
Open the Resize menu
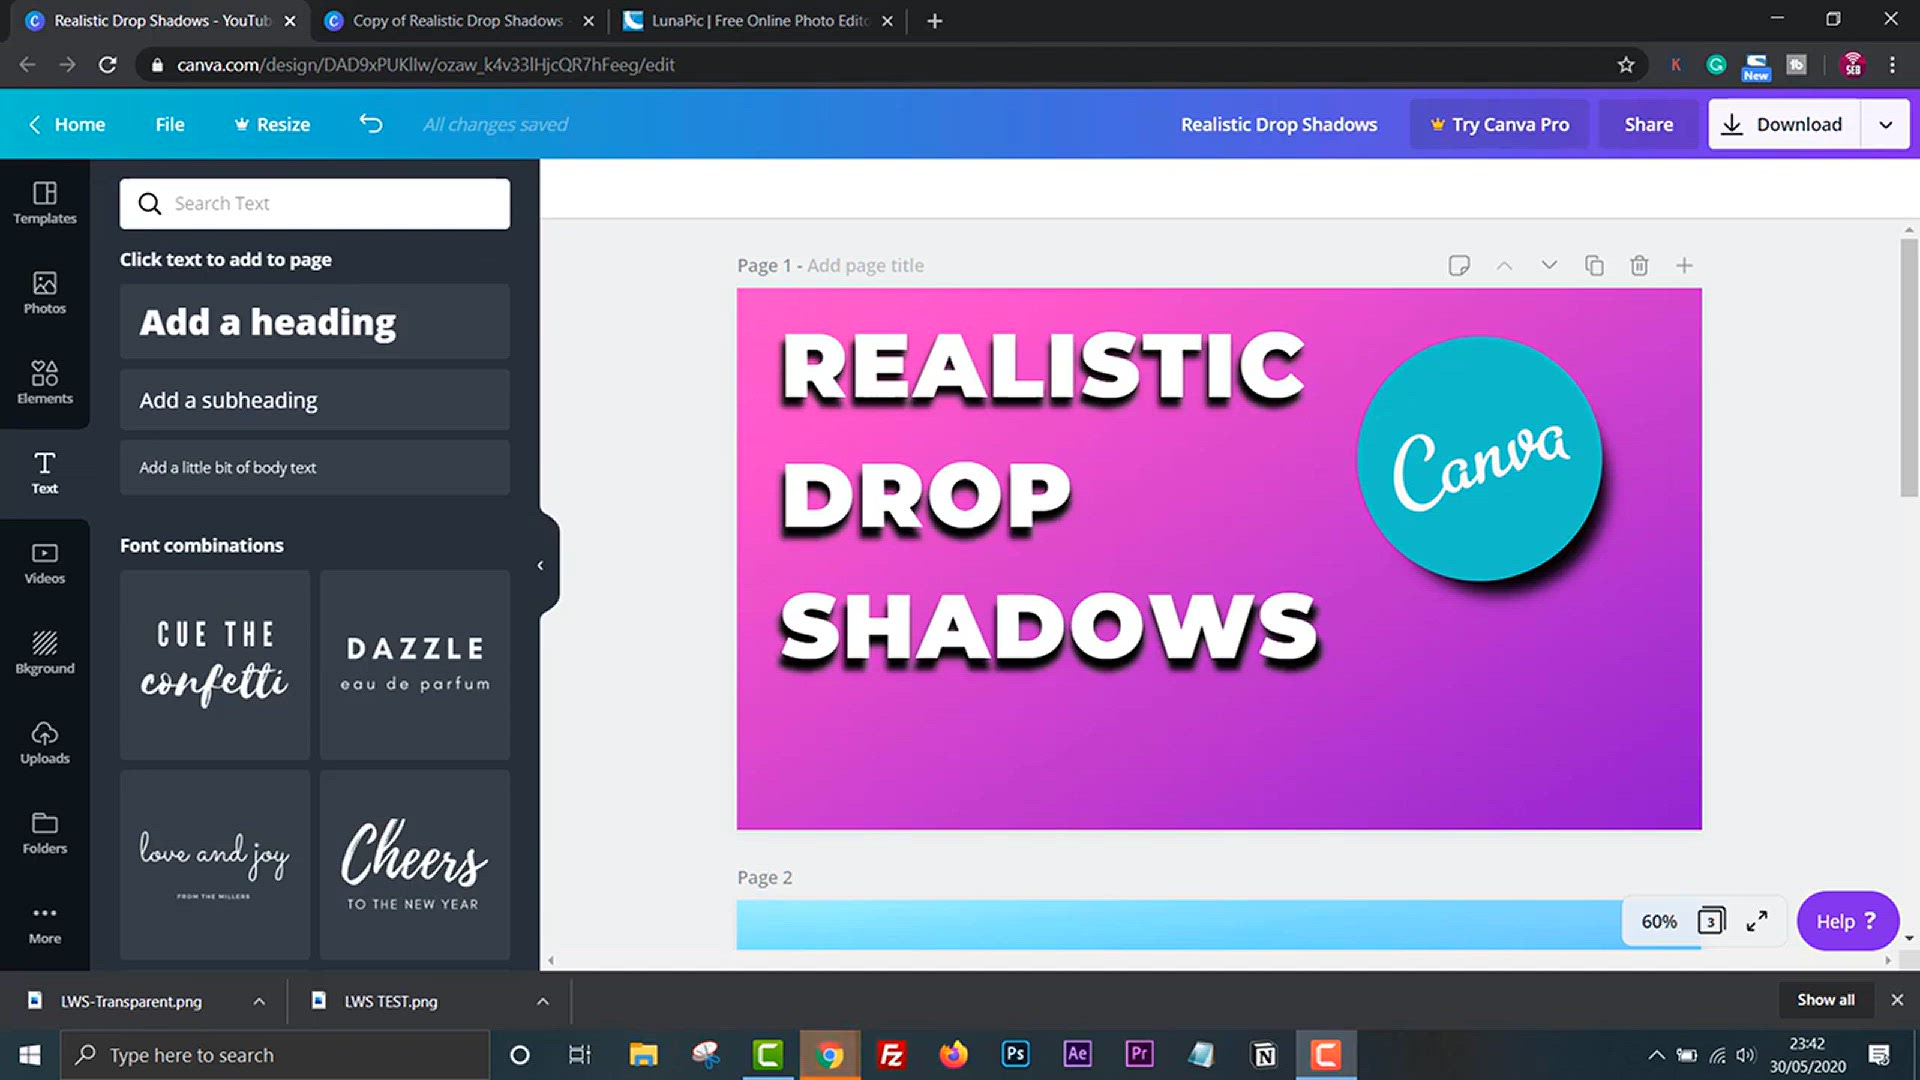point(272,124)
